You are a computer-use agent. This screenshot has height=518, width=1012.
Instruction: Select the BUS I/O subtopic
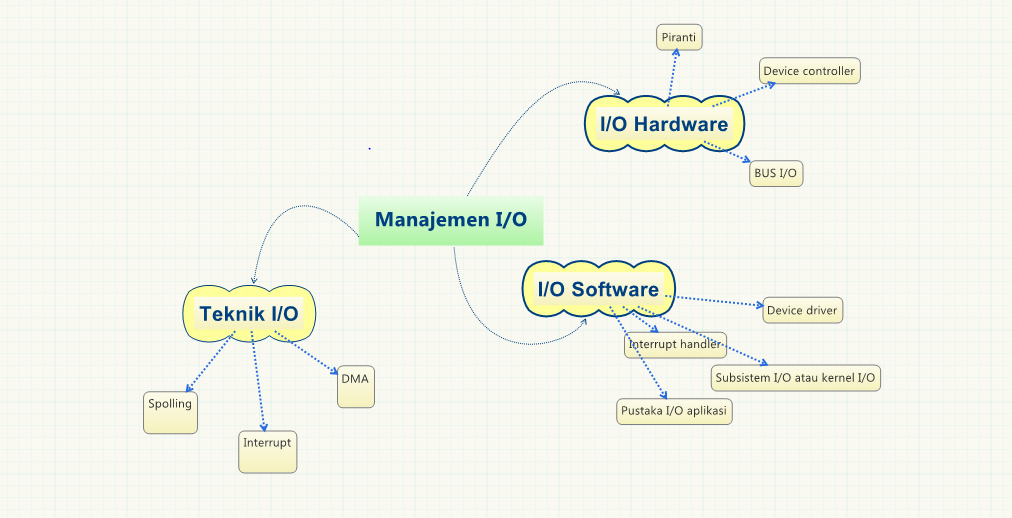(776, 174)
